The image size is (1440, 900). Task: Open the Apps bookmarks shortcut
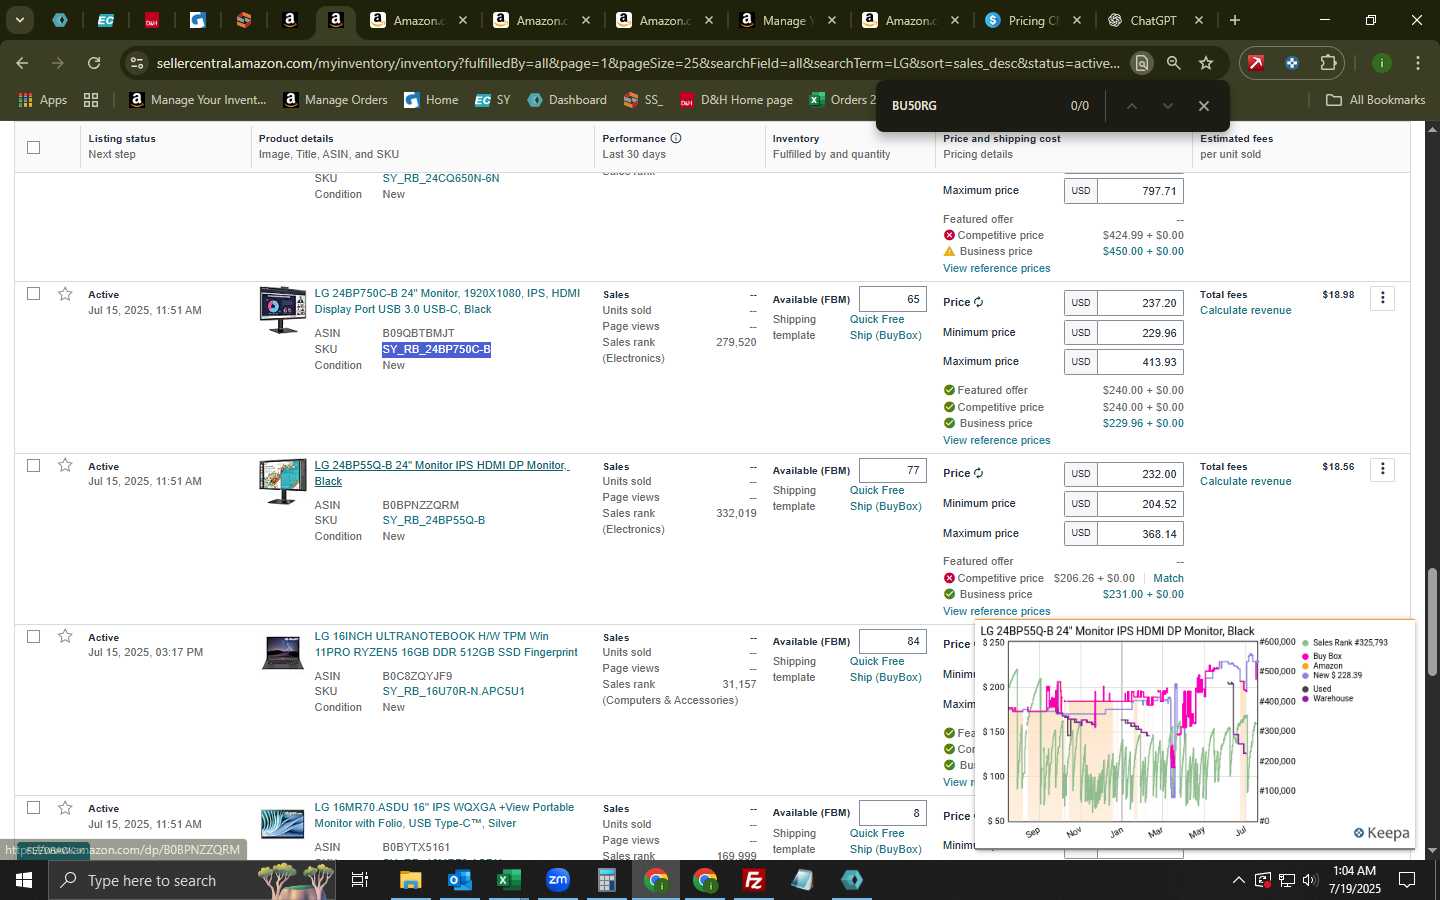tap(43, 100)
